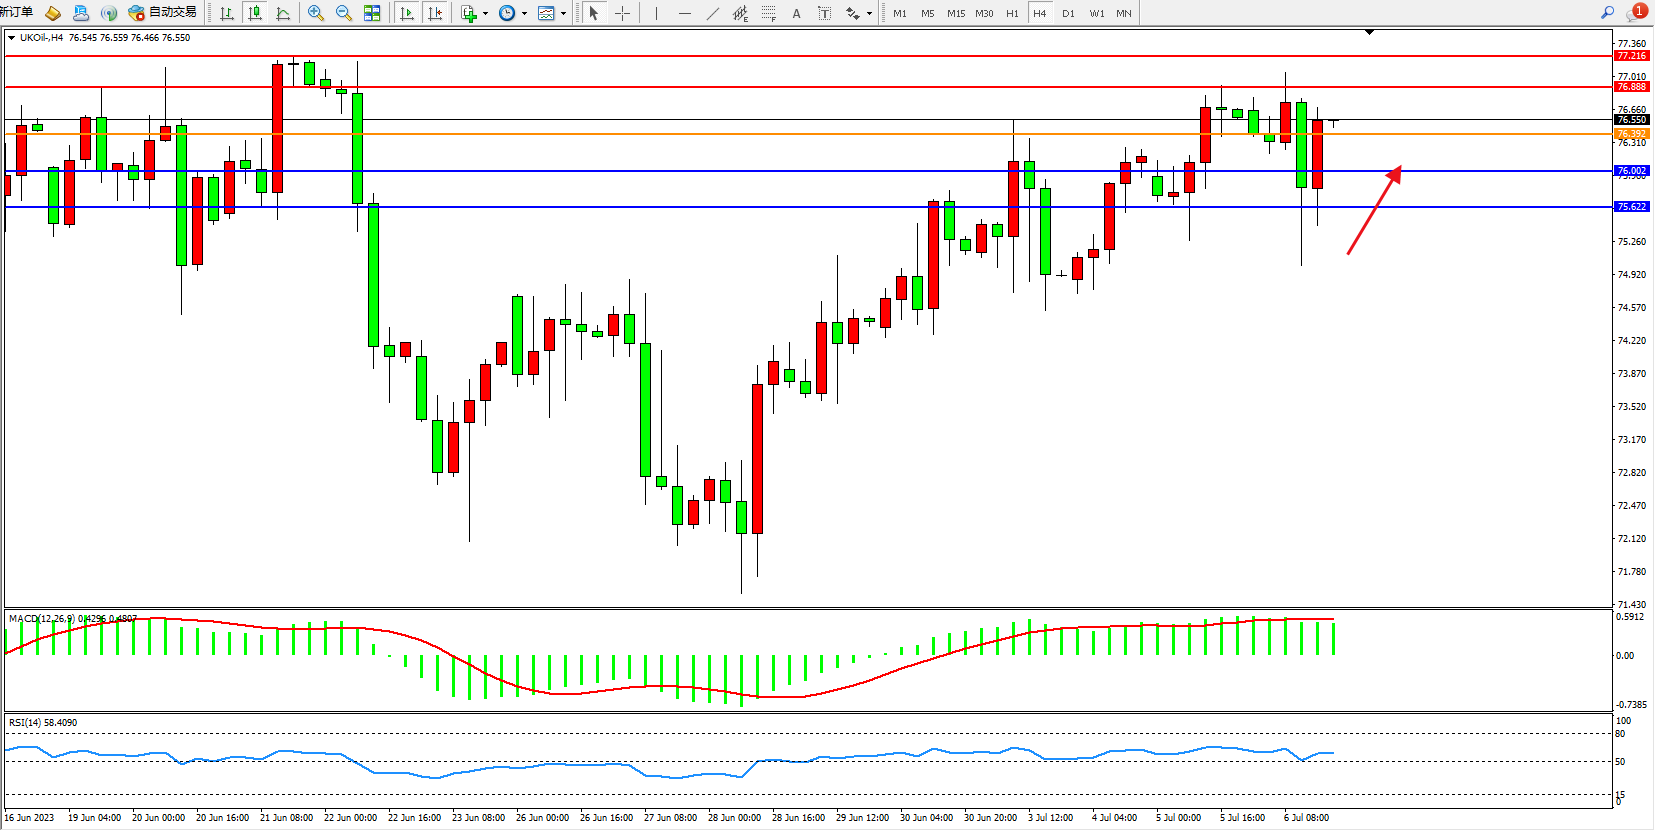Open the indicators list dropdown arrow

485,14
